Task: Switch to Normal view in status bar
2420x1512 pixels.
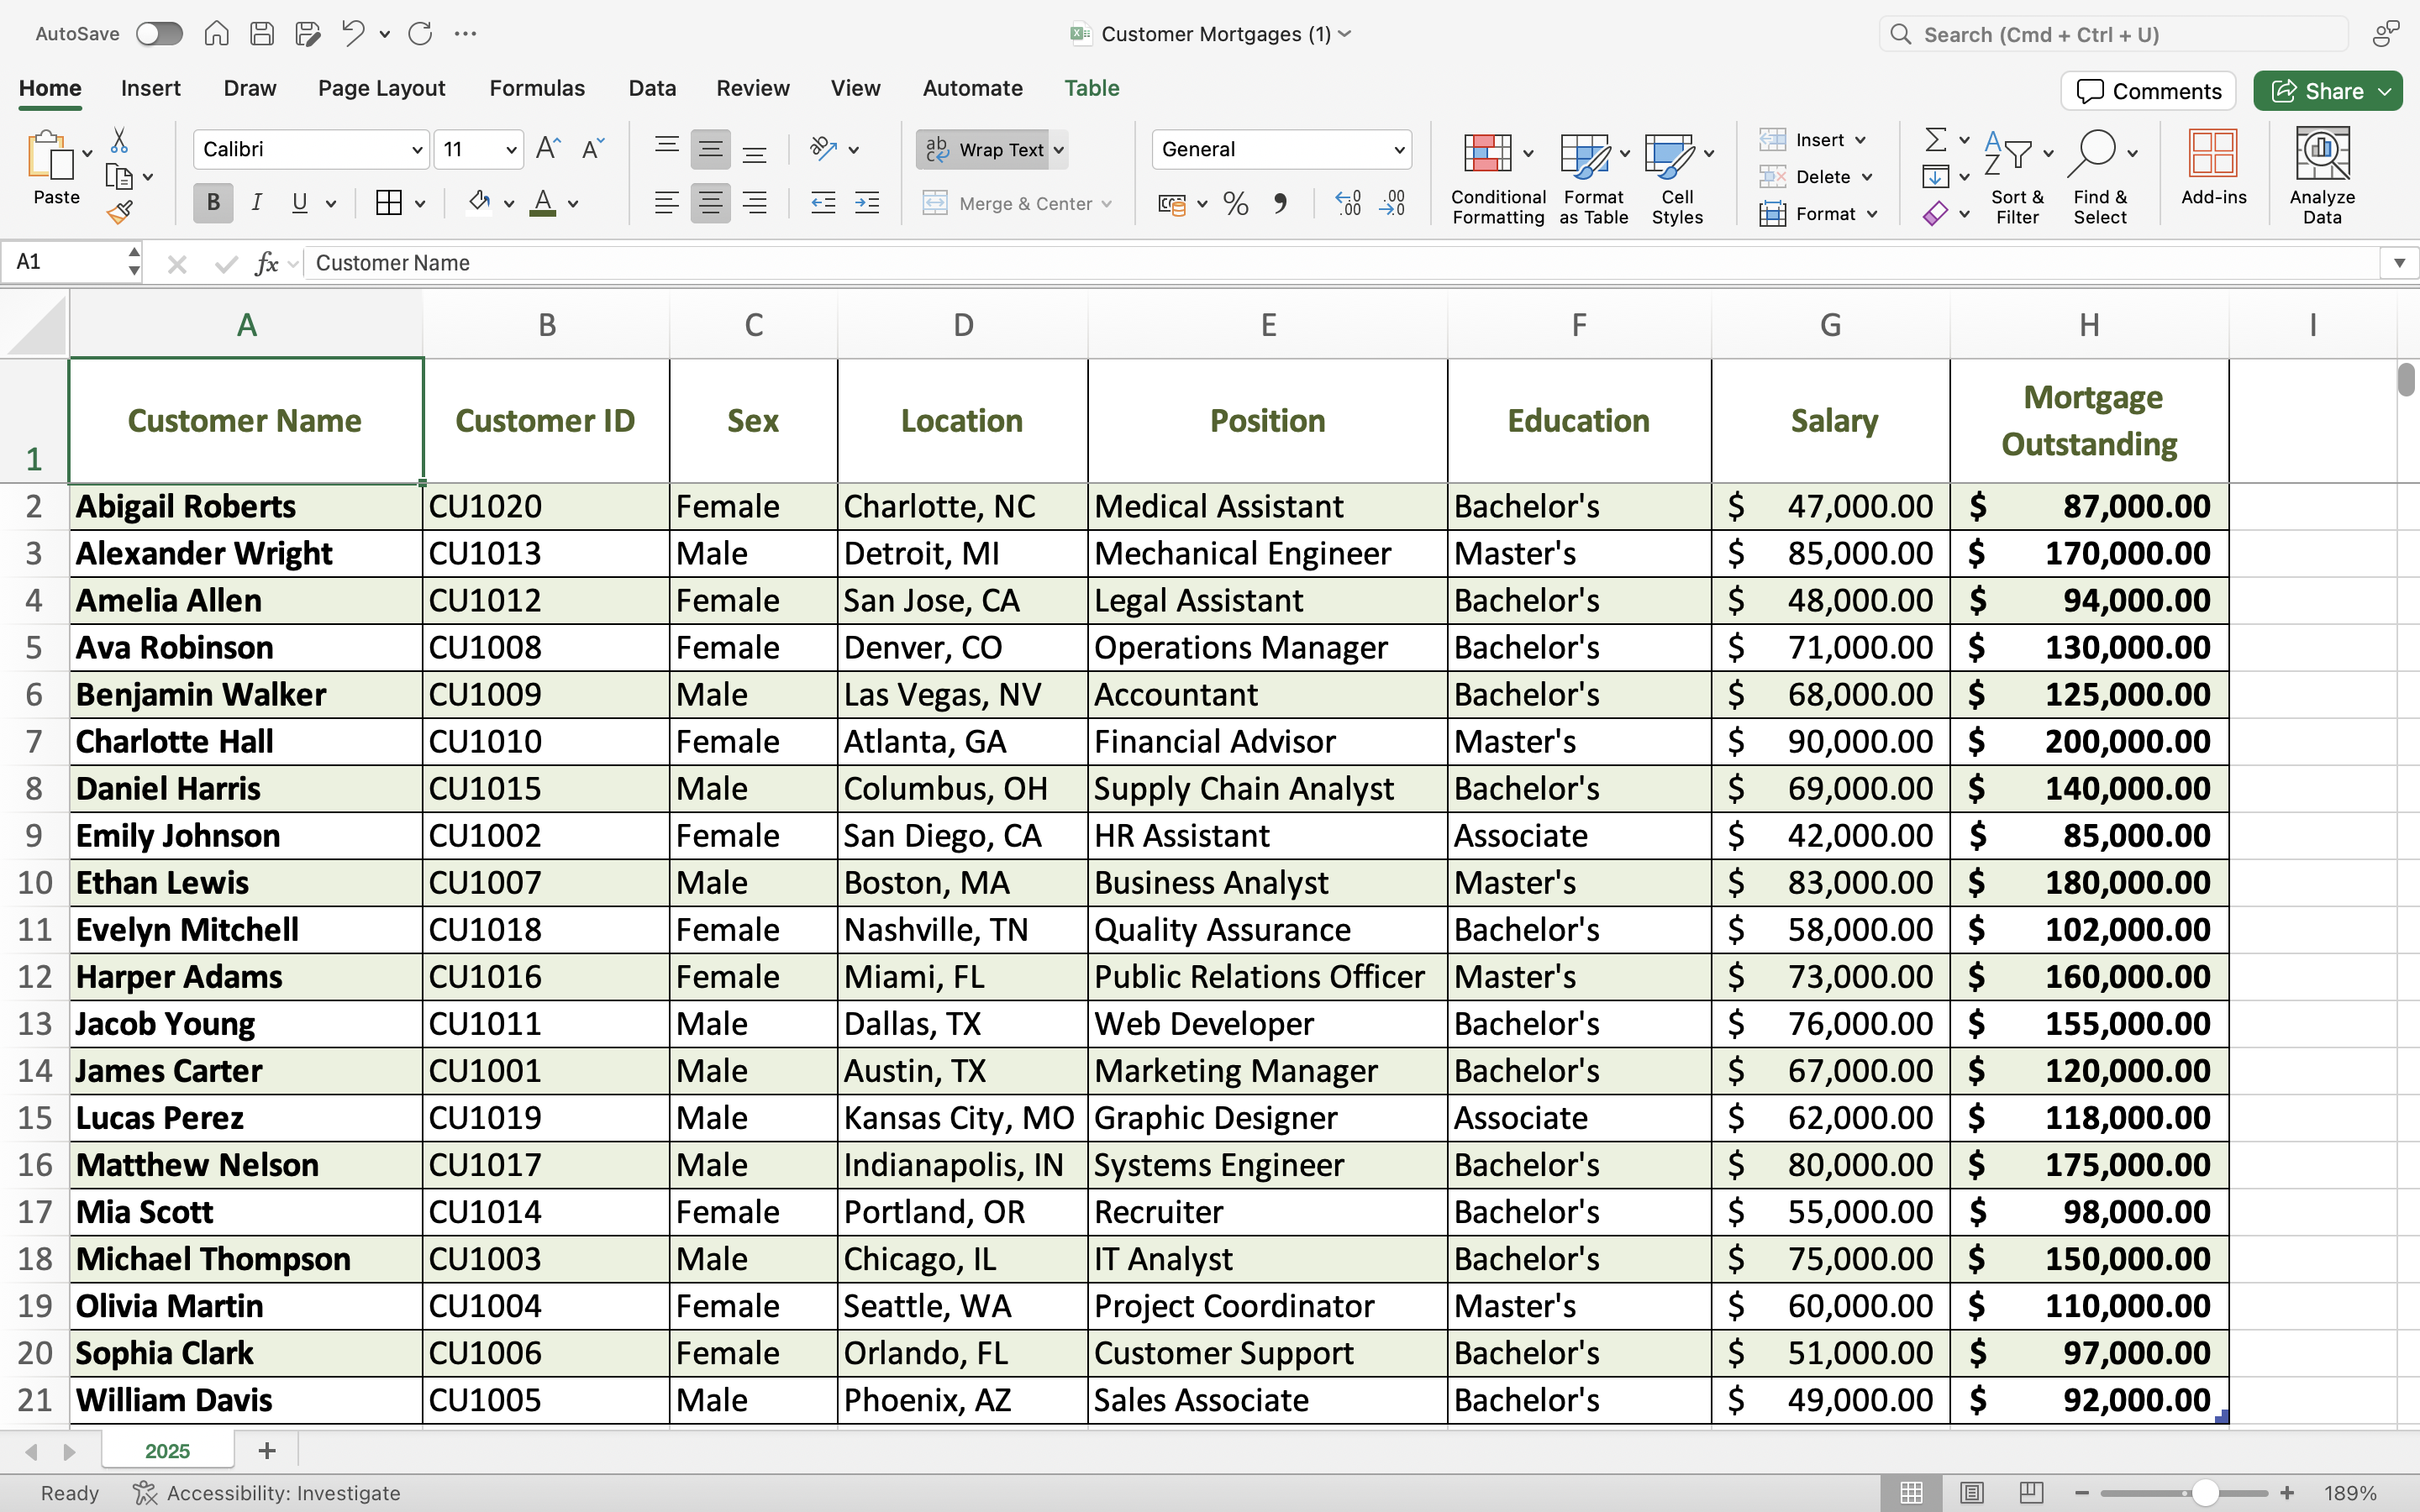Action: (x=1911, y=1493)
